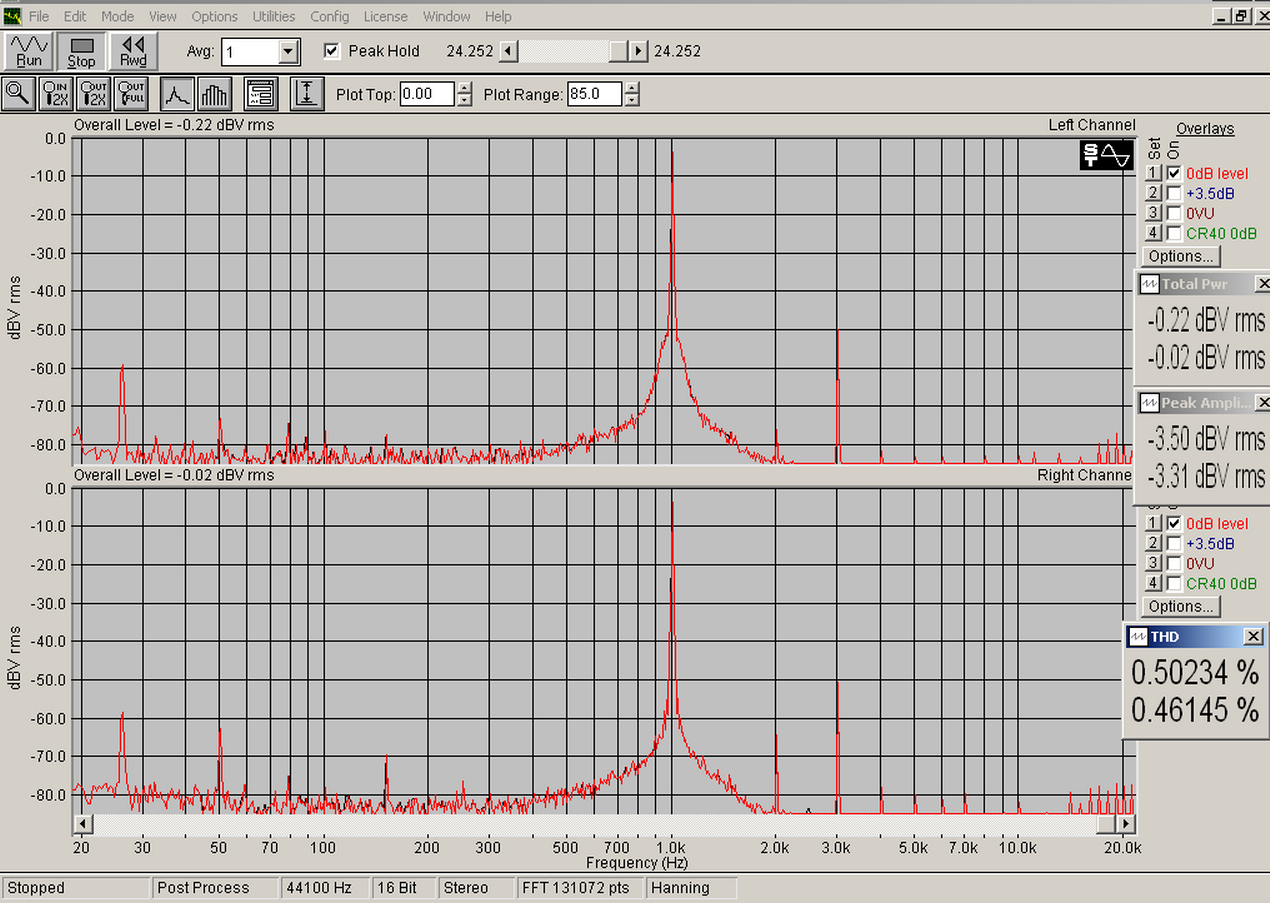Screen dimensions: 1270x903
Task: Enable Right Channel CR40 0dB overlay
Action: pos(1174,583)
